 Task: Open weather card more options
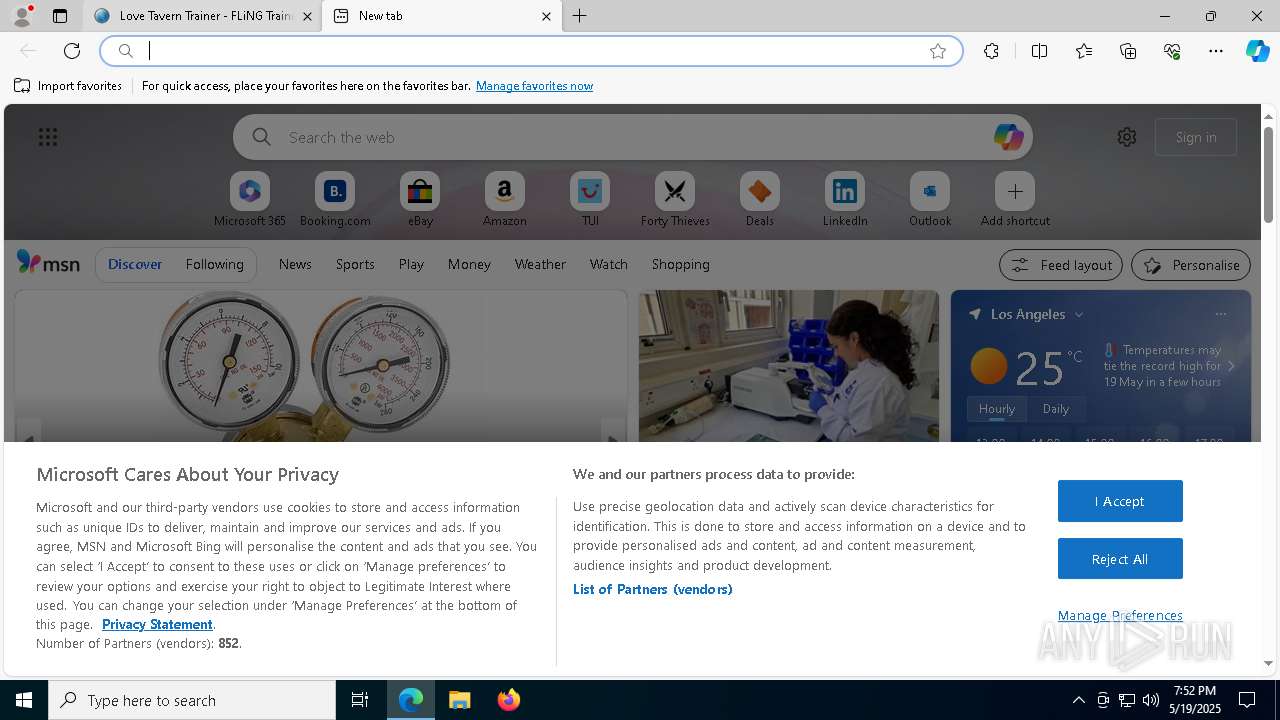[x=1220, y=314]
